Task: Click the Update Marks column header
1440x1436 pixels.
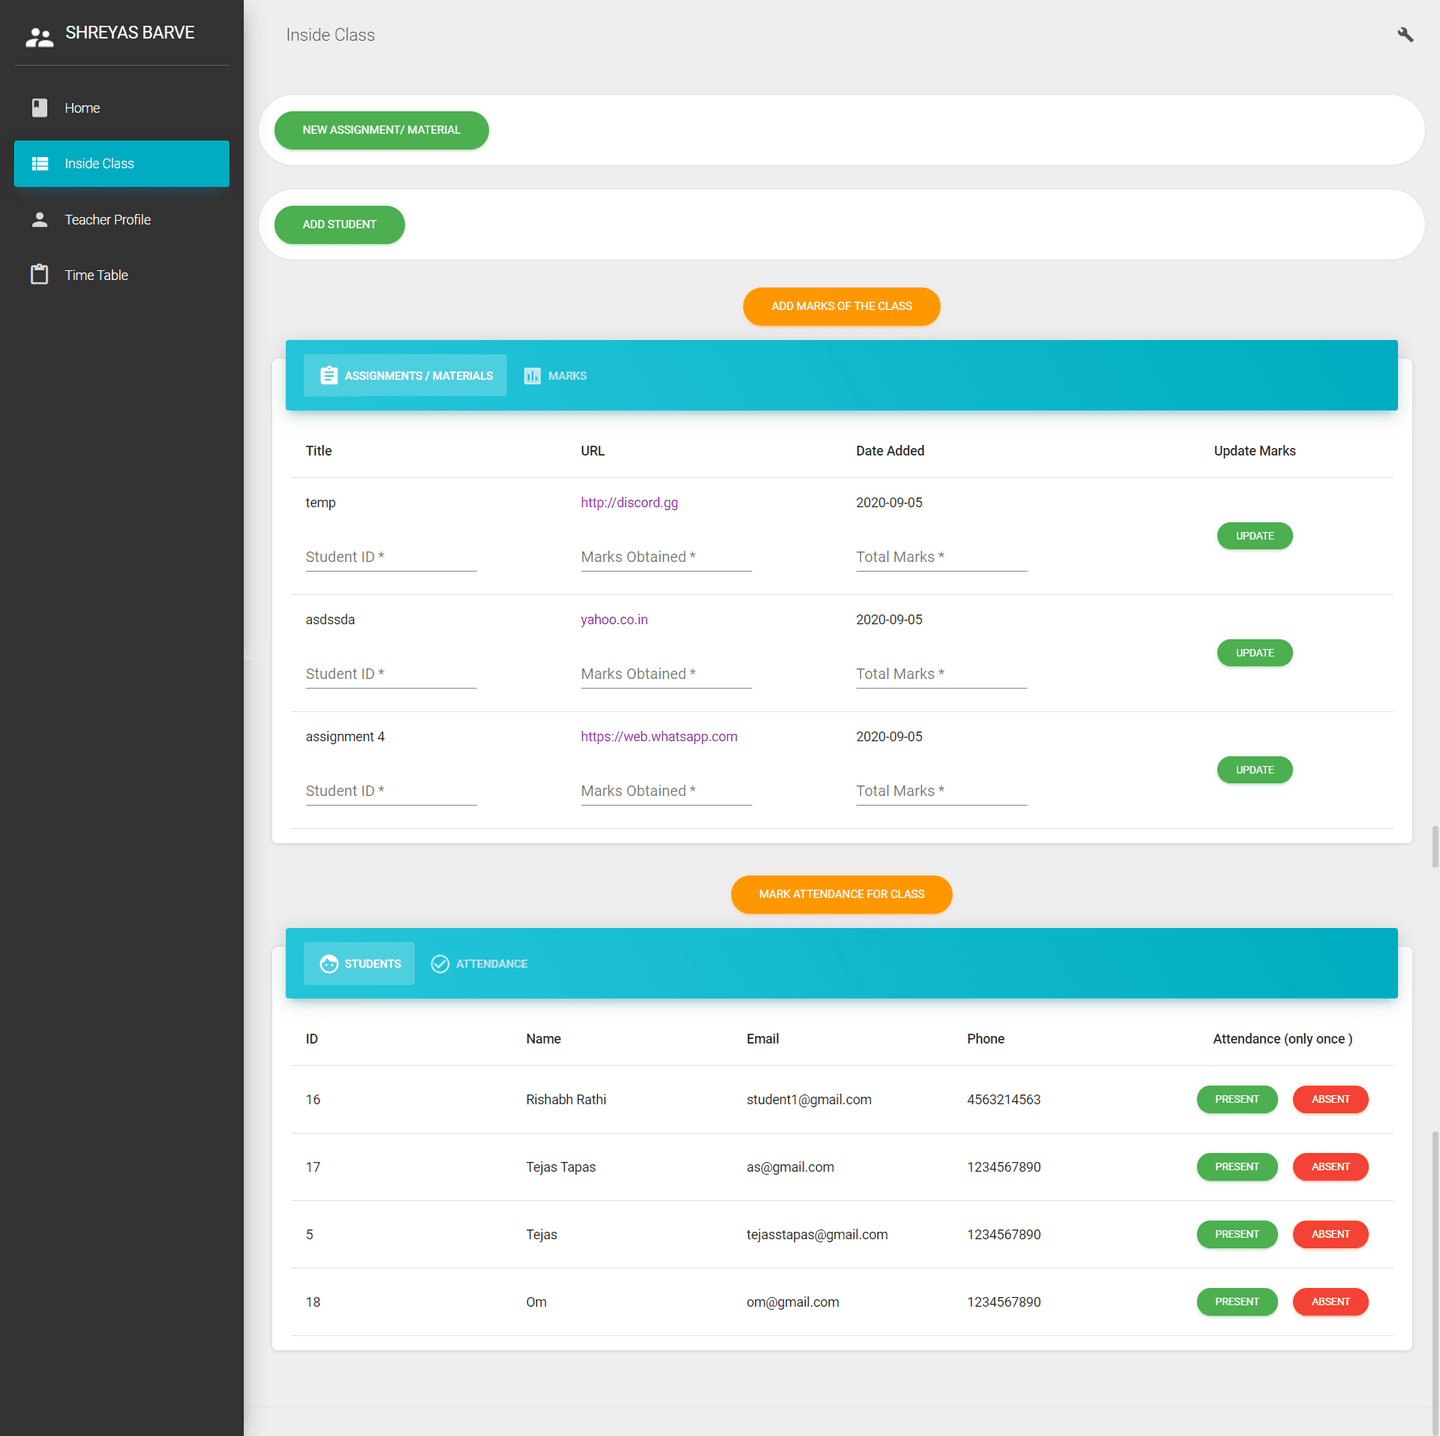Action: pos(1255,451)
